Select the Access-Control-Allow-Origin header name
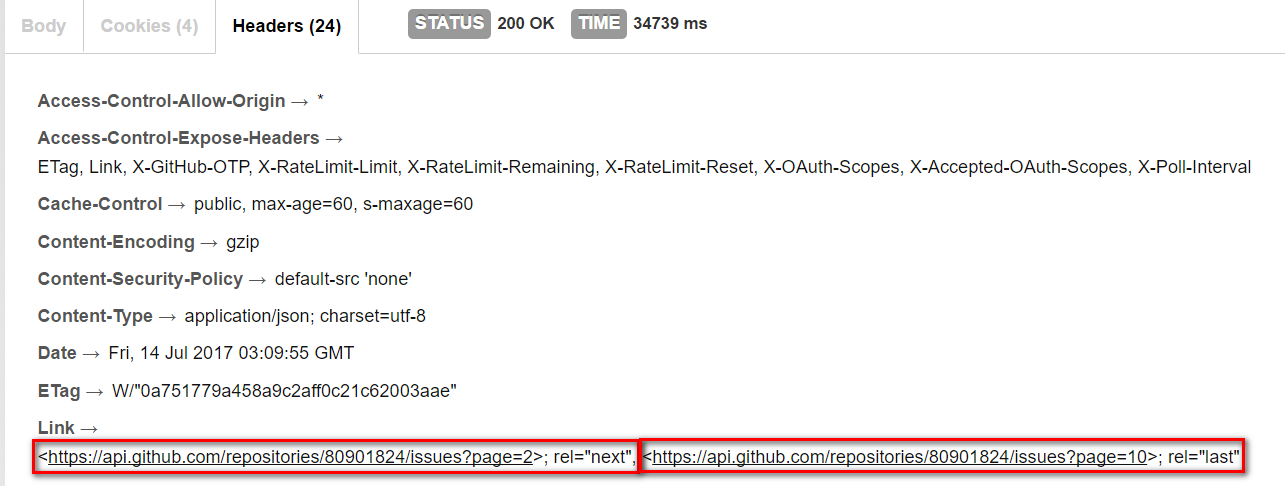The width and height of the screenshot is (1285, 486). pos(162,101)
